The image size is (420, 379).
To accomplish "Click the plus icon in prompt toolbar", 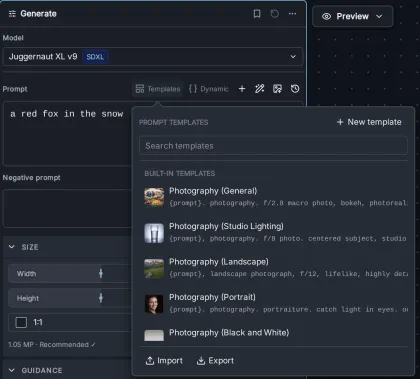I will pos(242,89).
